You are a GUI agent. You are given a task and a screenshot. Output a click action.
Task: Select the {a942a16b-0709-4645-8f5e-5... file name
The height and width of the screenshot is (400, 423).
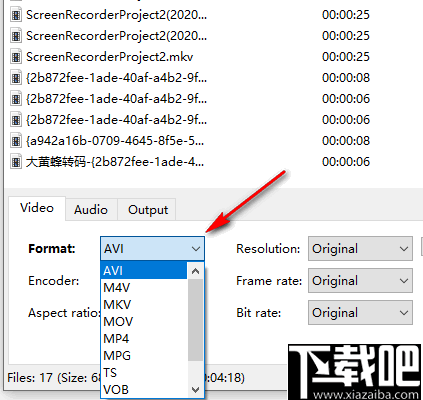coord(115,141)
